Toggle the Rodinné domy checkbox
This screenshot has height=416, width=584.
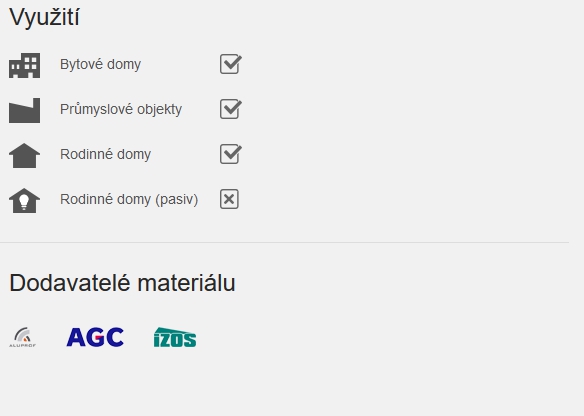coord(231,154)
